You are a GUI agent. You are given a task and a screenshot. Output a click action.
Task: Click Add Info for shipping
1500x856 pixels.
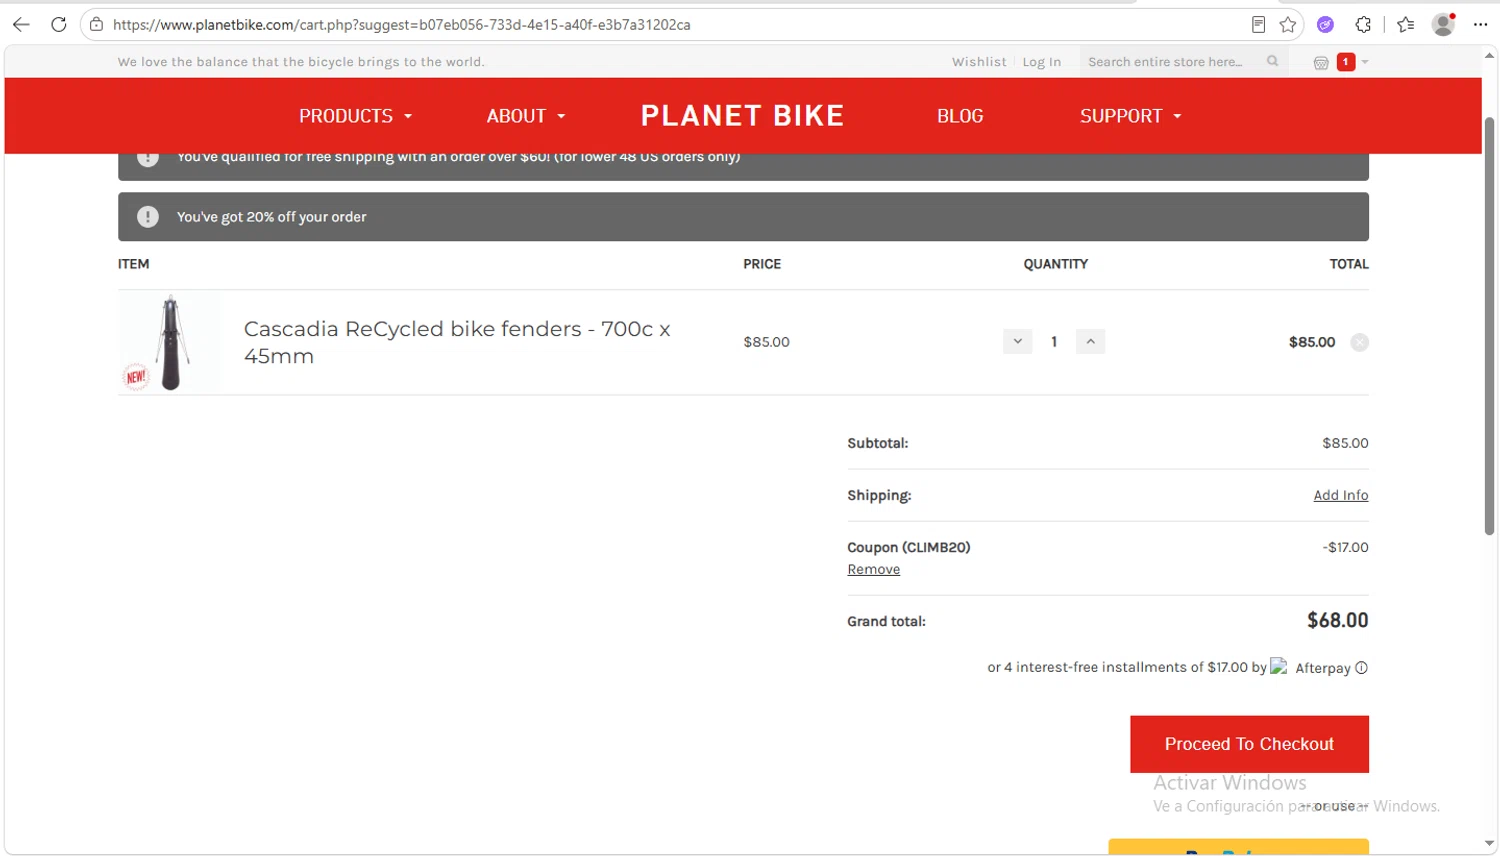(1341, 495)
